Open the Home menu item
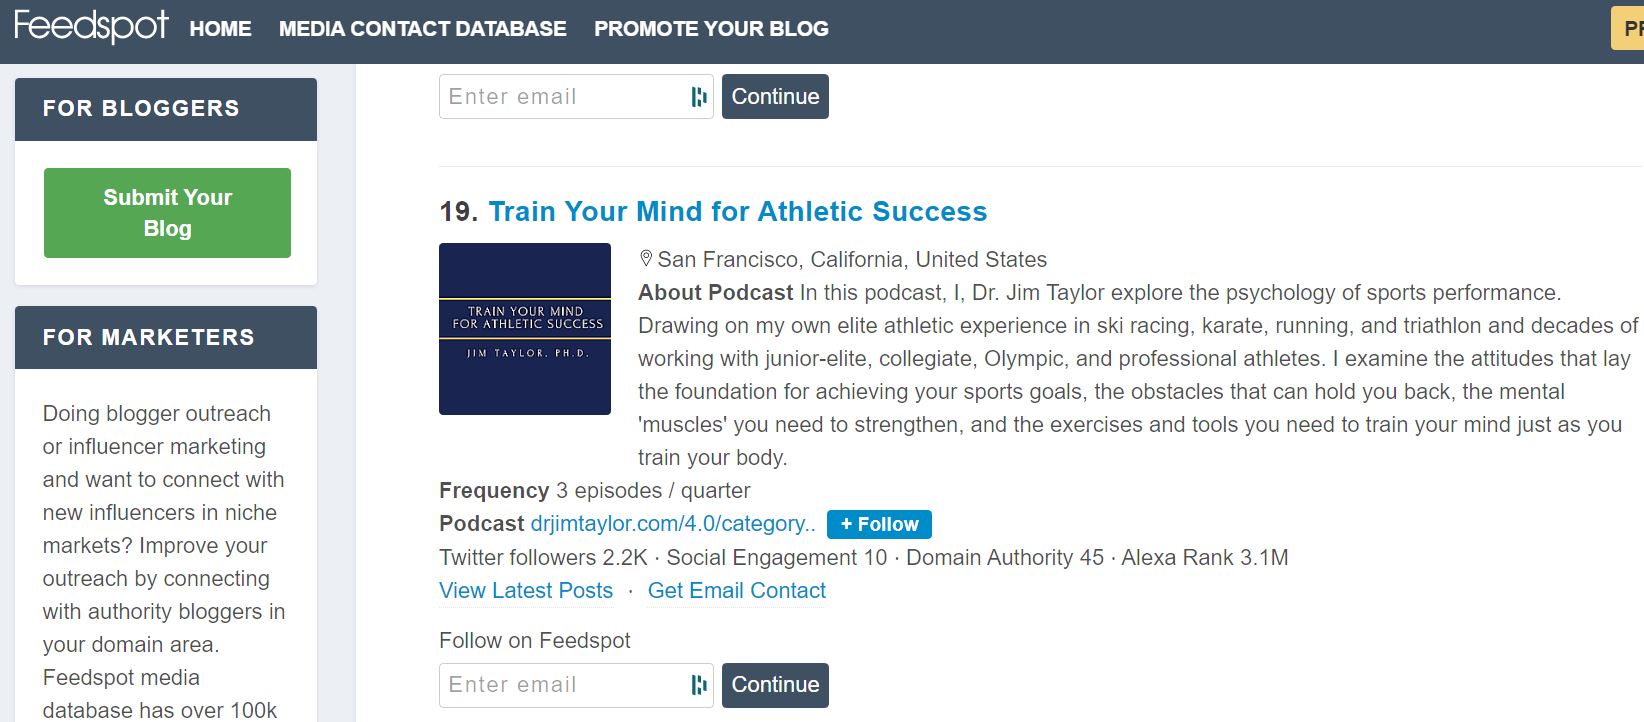Image resolution: width=1644 pixels, height=722 pixels. [220, 29]
